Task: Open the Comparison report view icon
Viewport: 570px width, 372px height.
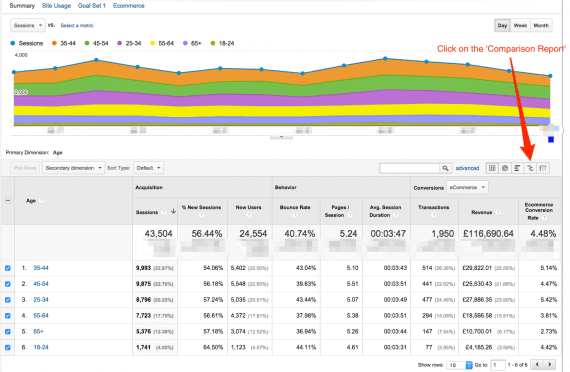Action: click(x=530, y=168)
